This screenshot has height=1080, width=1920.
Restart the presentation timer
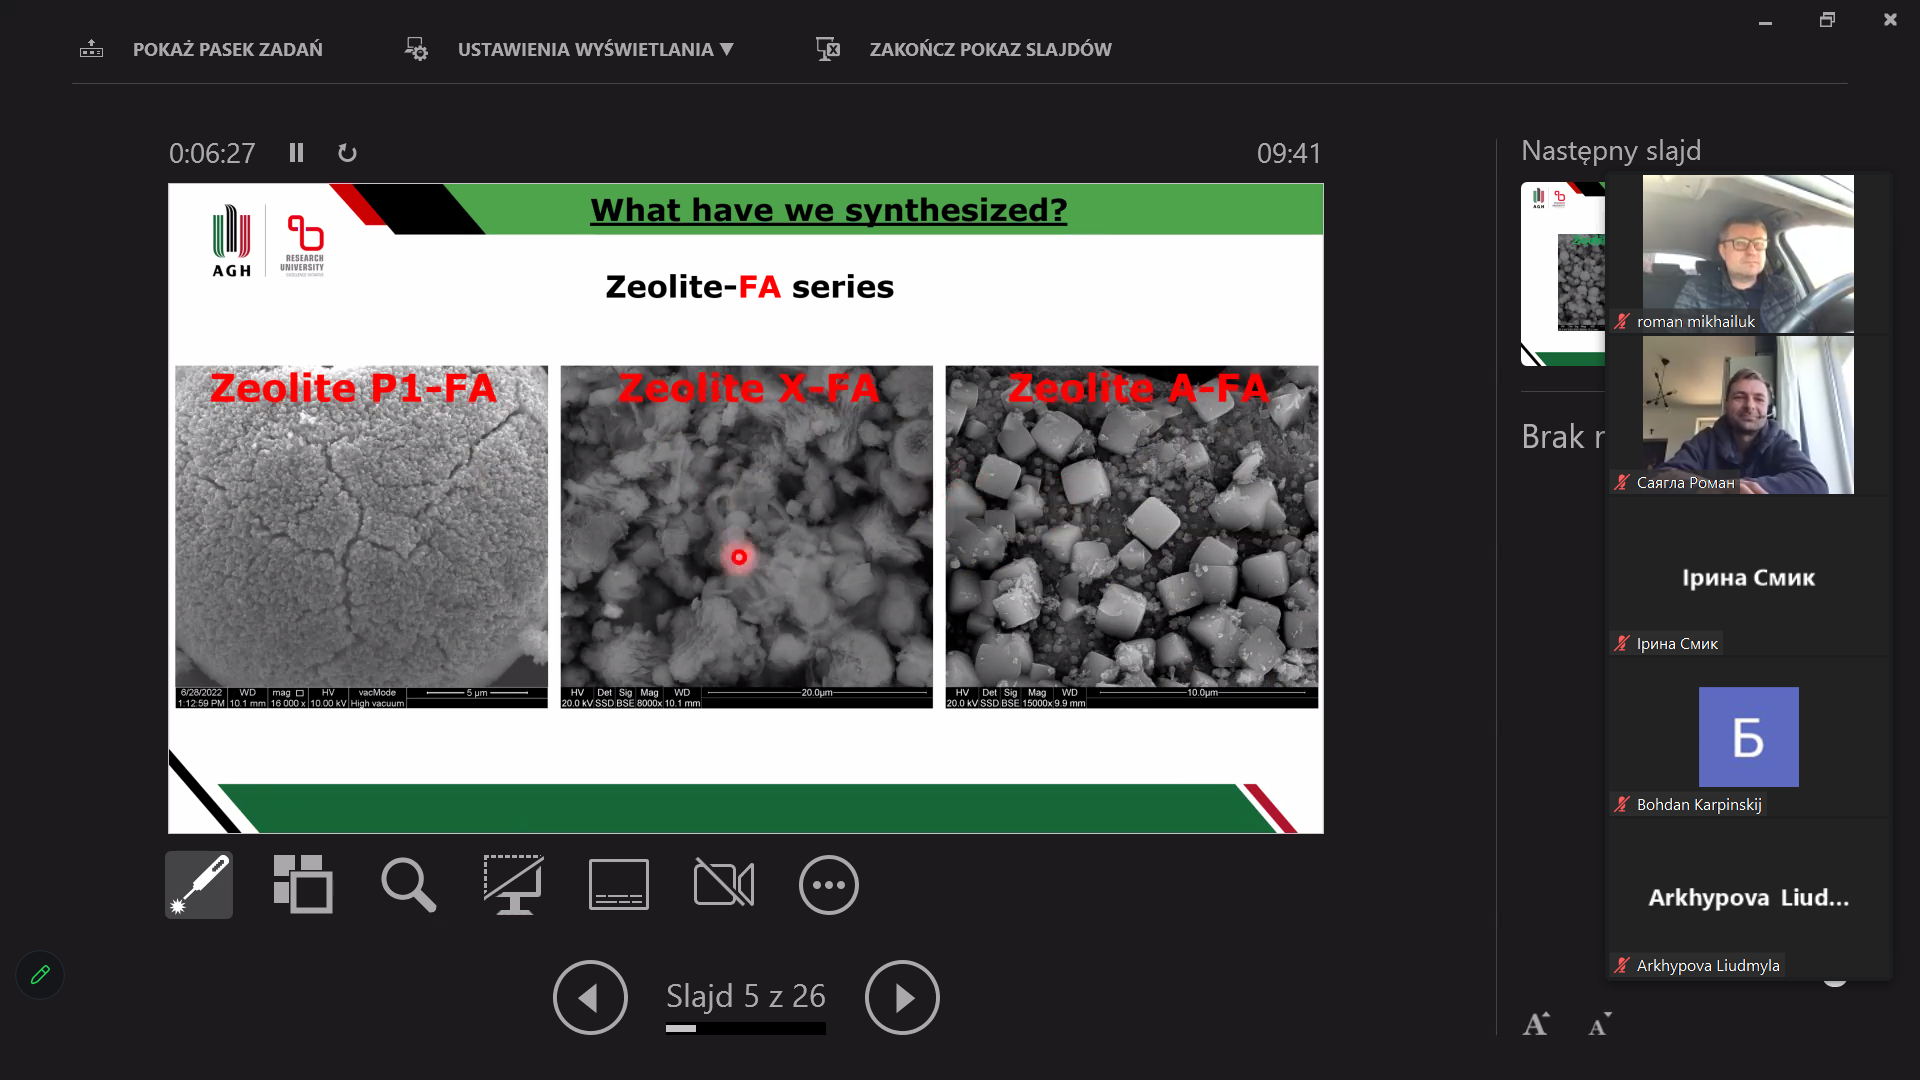click(x=347, y=153)
